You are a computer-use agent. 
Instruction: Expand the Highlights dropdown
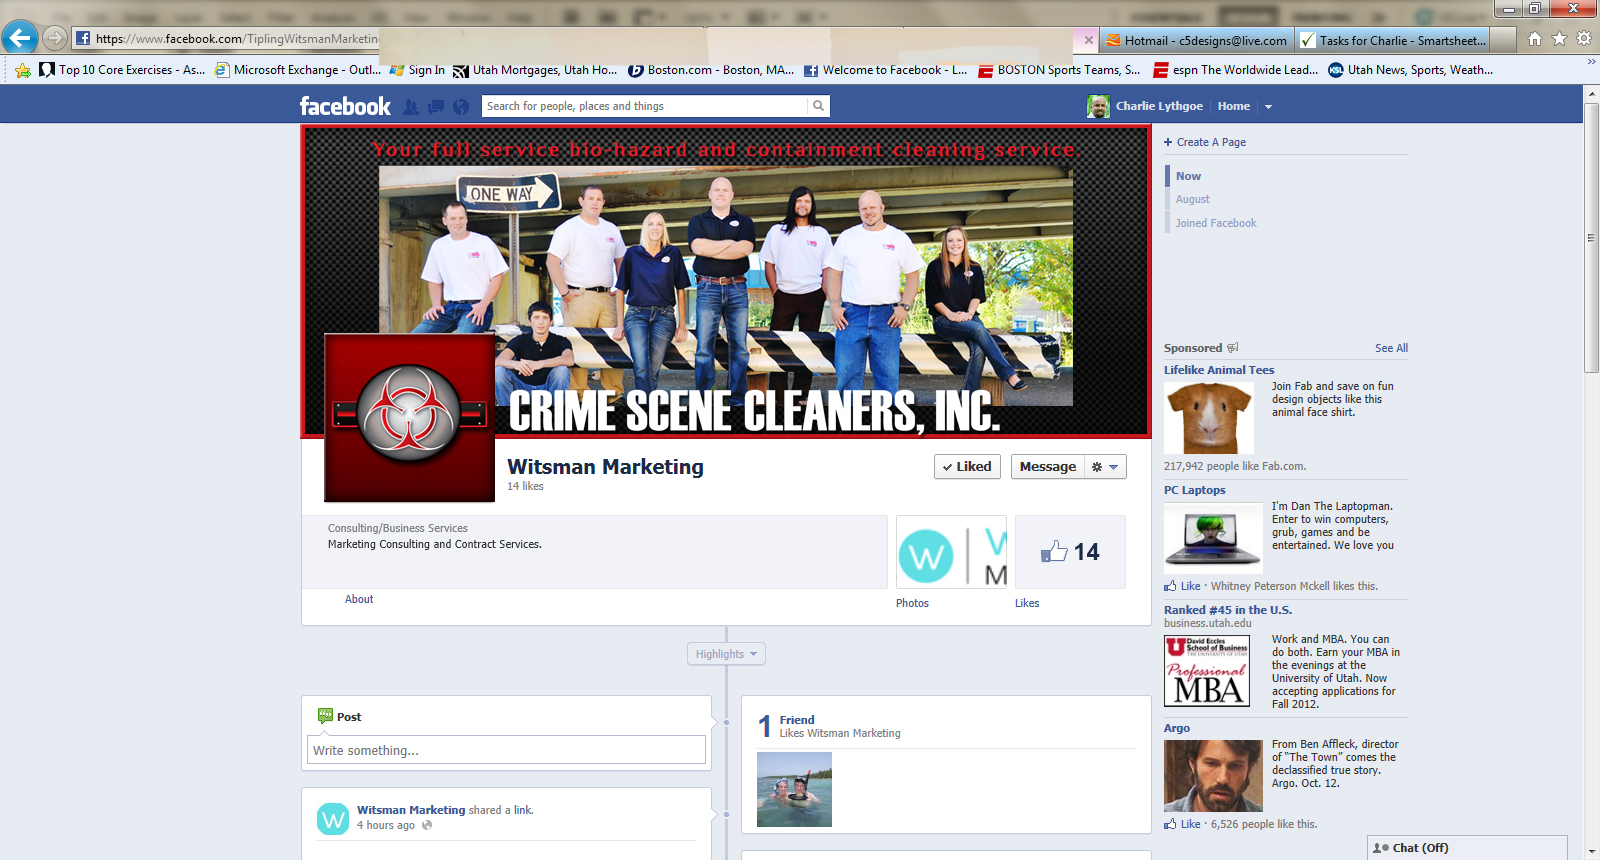coord(727,654)
